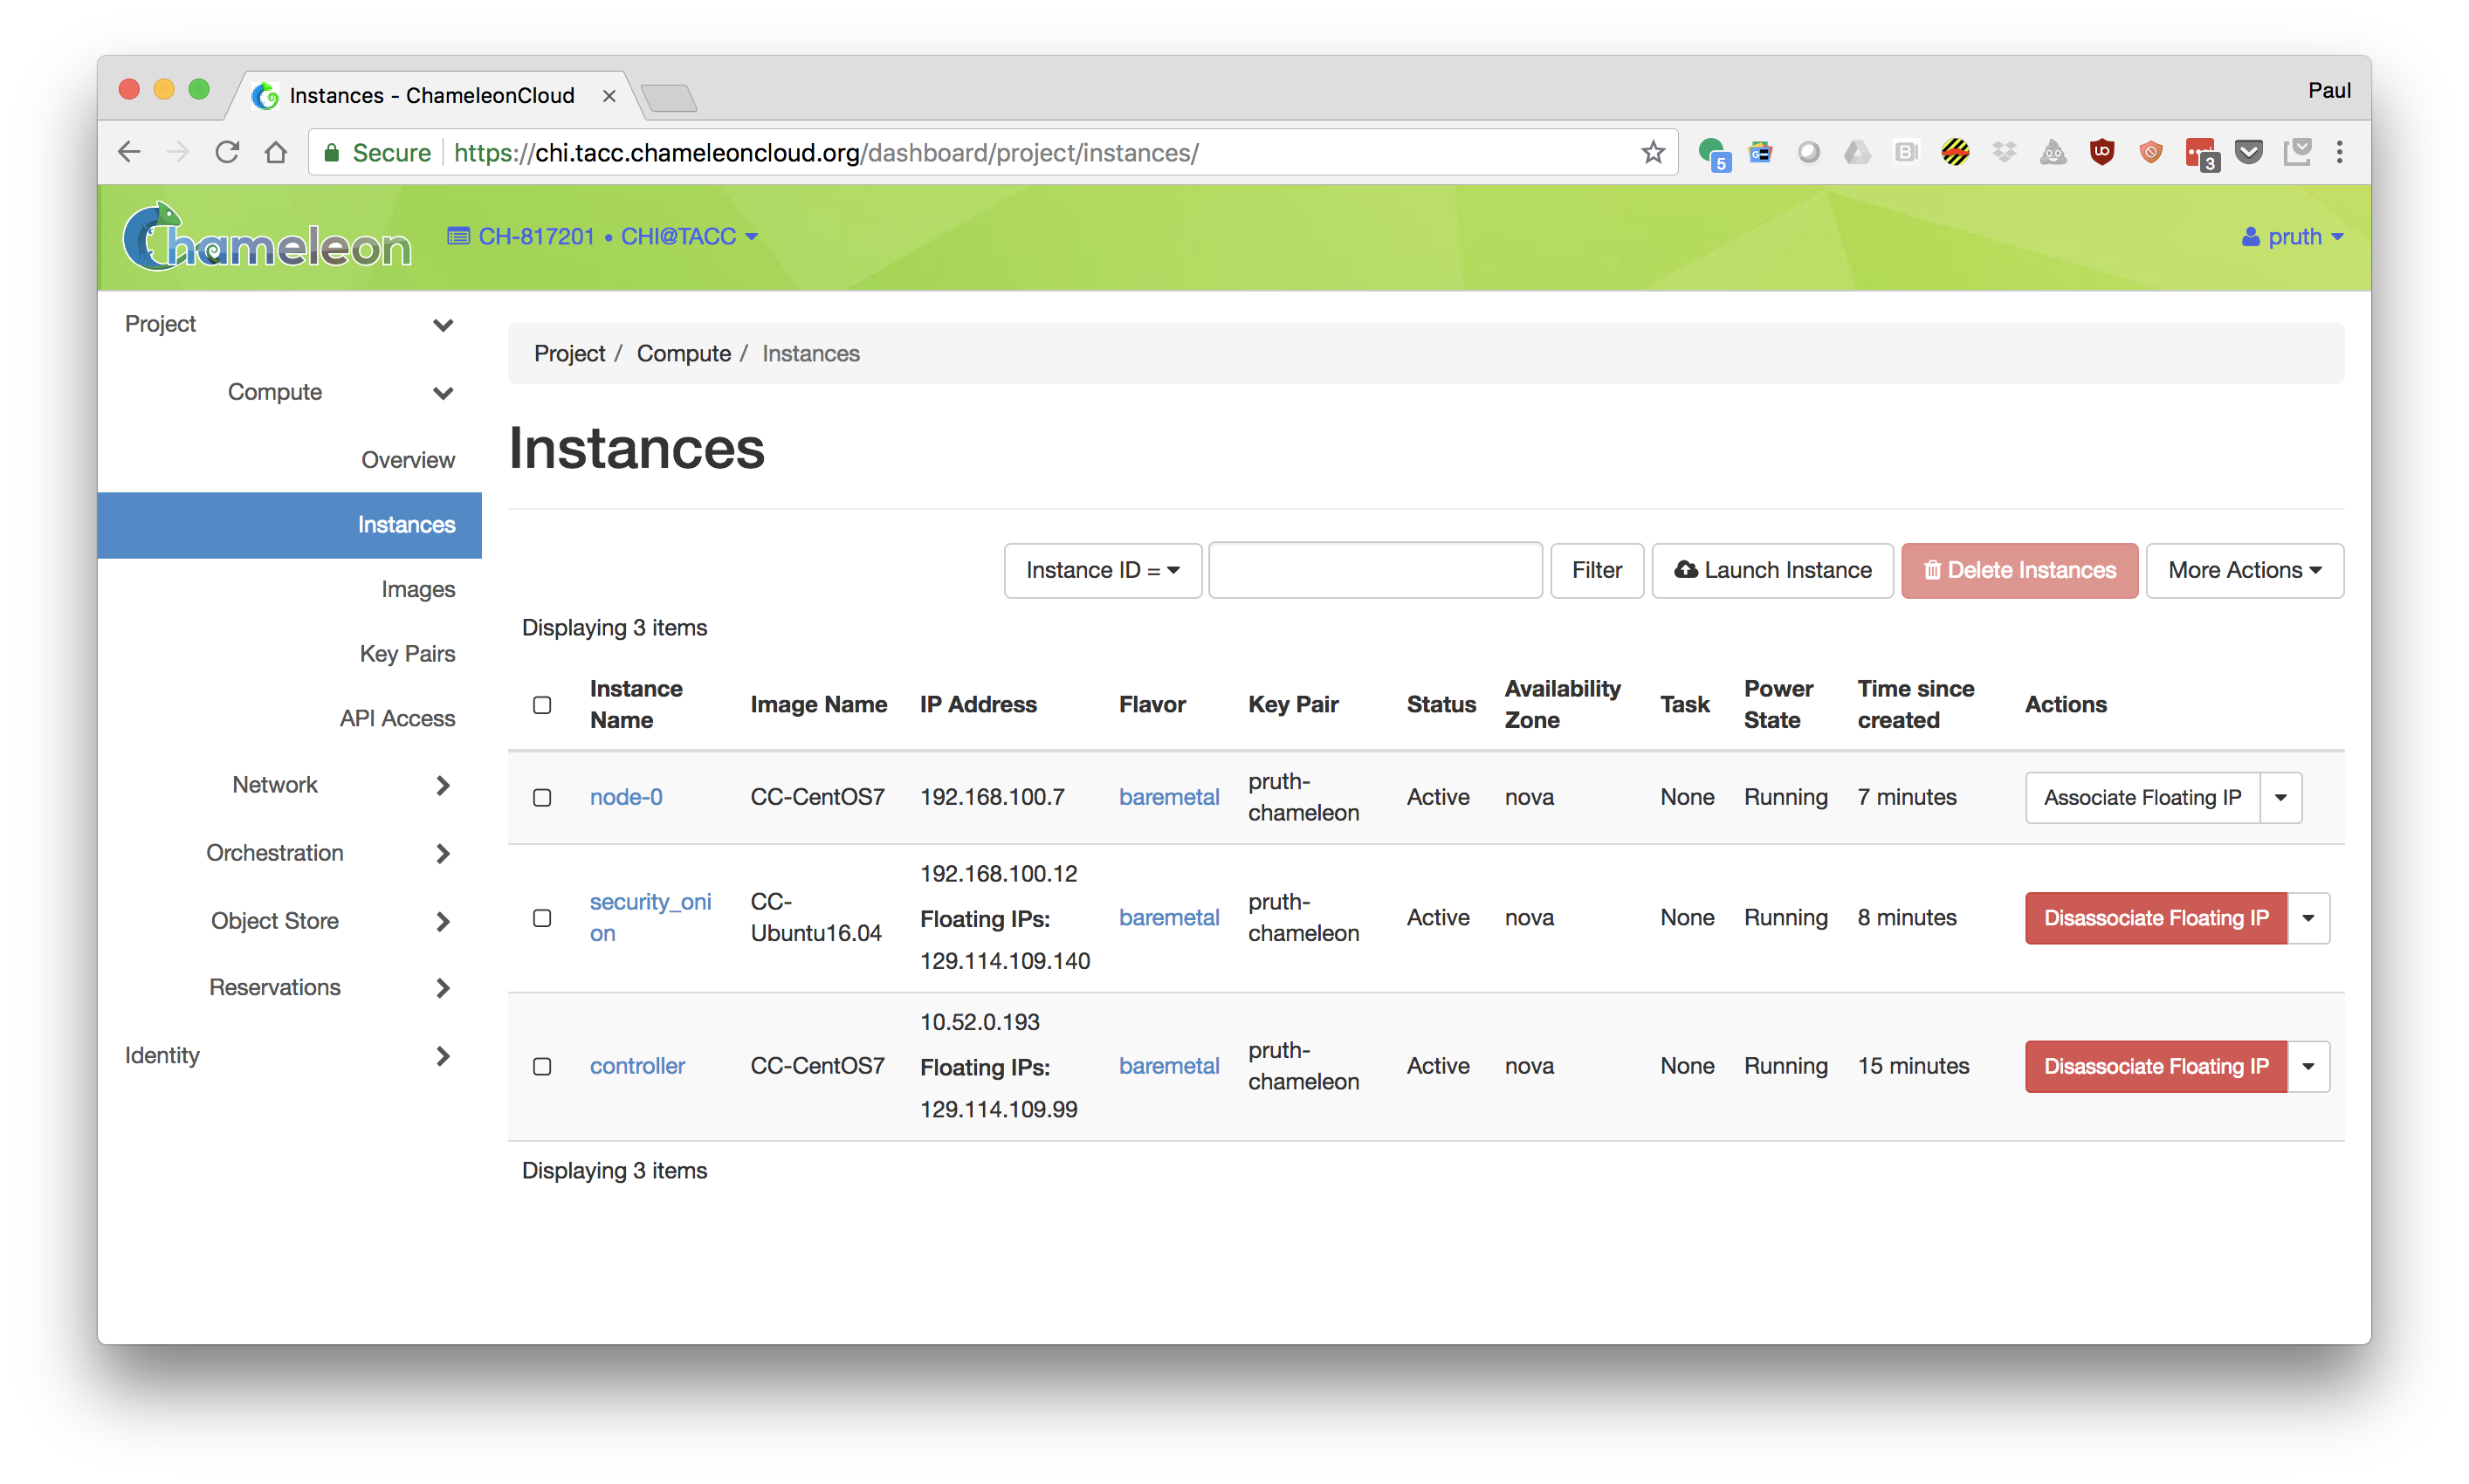Image resolution: width=2469 pixels, height=1484 pixels.
Task: Open the security_onion instance link
Action: pos(650,917)
